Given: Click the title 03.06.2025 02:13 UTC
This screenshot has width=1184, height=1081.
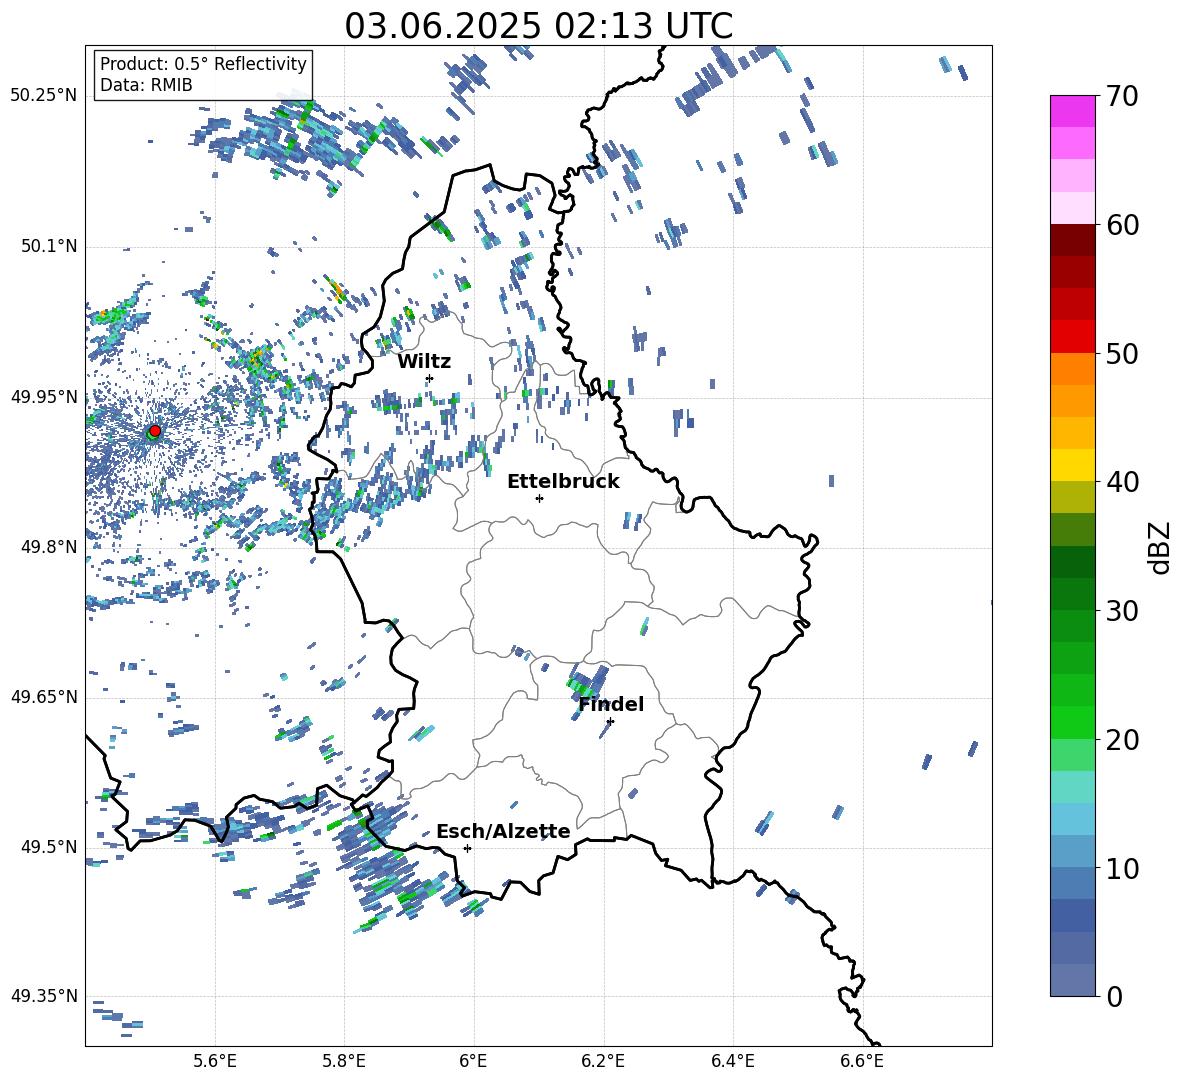Looking at the screenshot, I should pos(538,26).
